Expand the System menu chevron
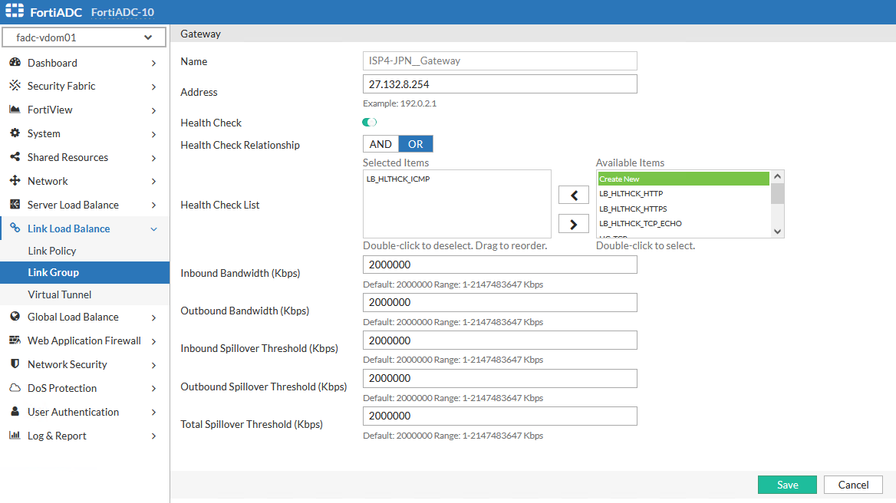This screenshot has height=503, width=896. (153, 134)
